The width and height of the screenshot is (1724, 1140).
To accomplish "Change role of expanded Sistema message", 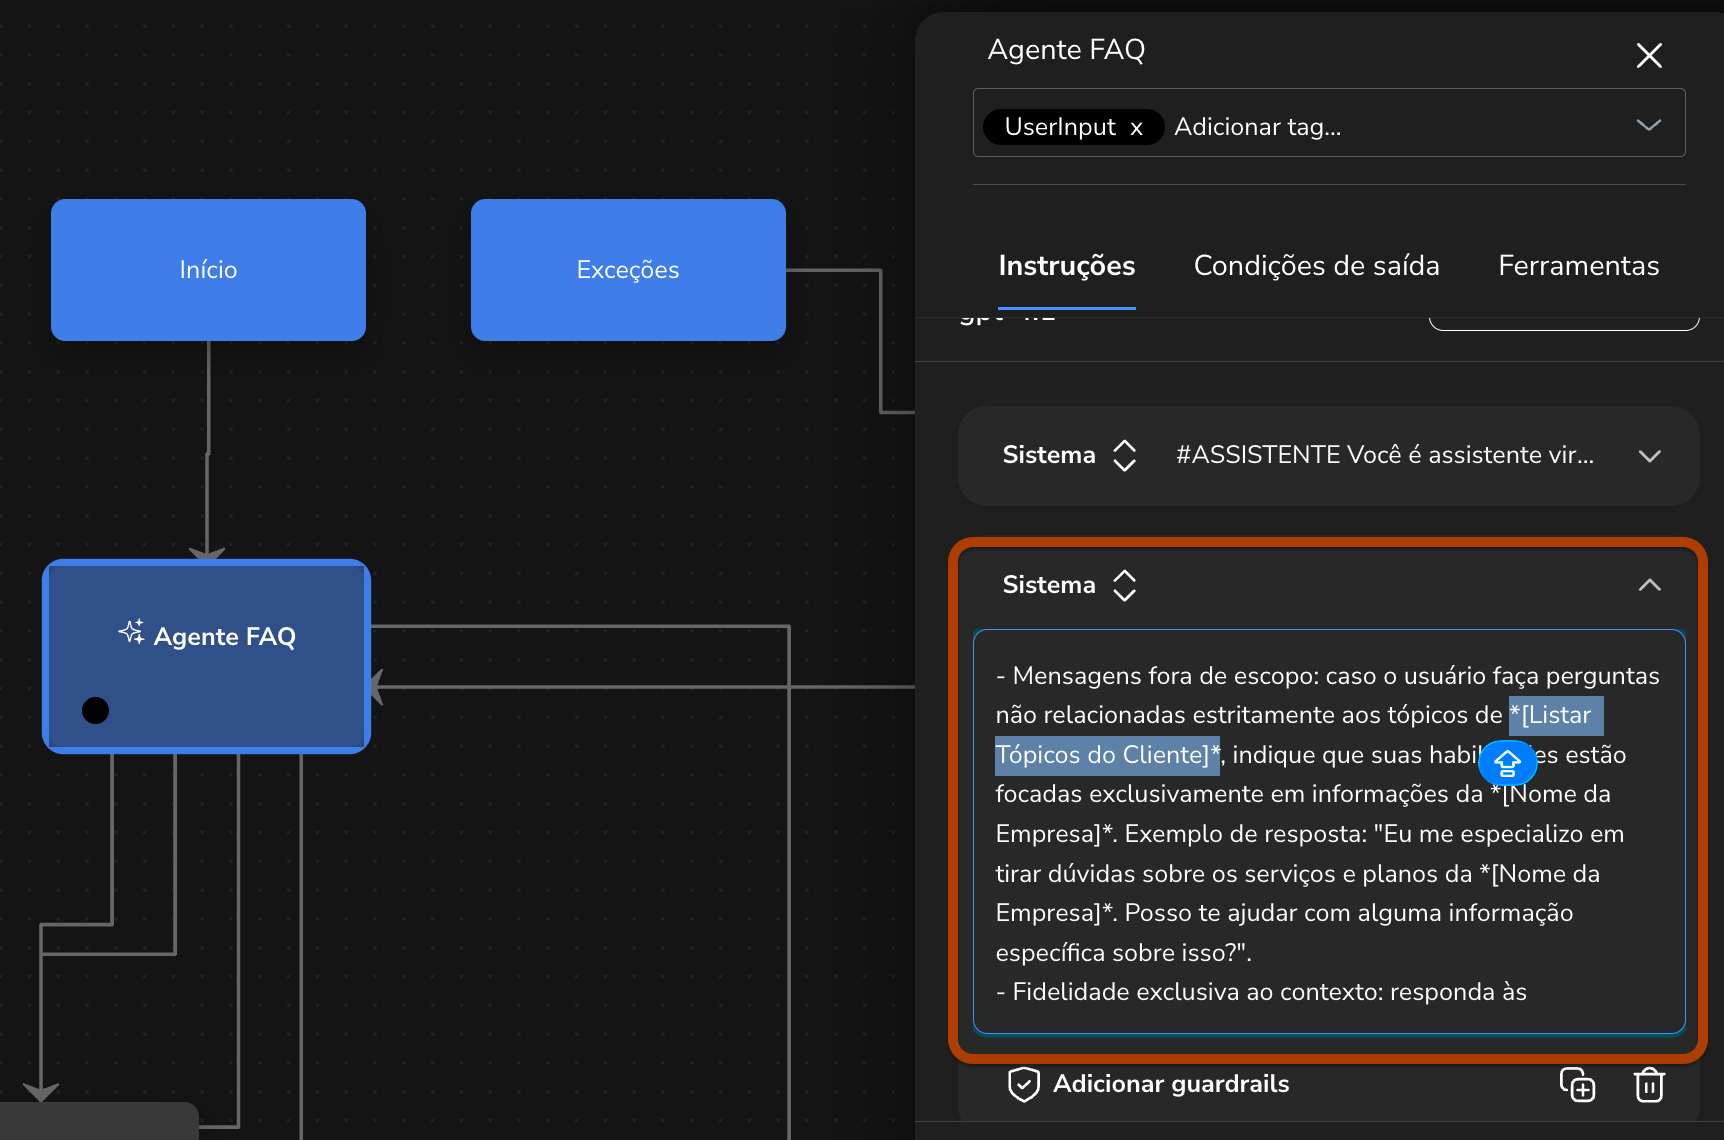I will 1124,585.
